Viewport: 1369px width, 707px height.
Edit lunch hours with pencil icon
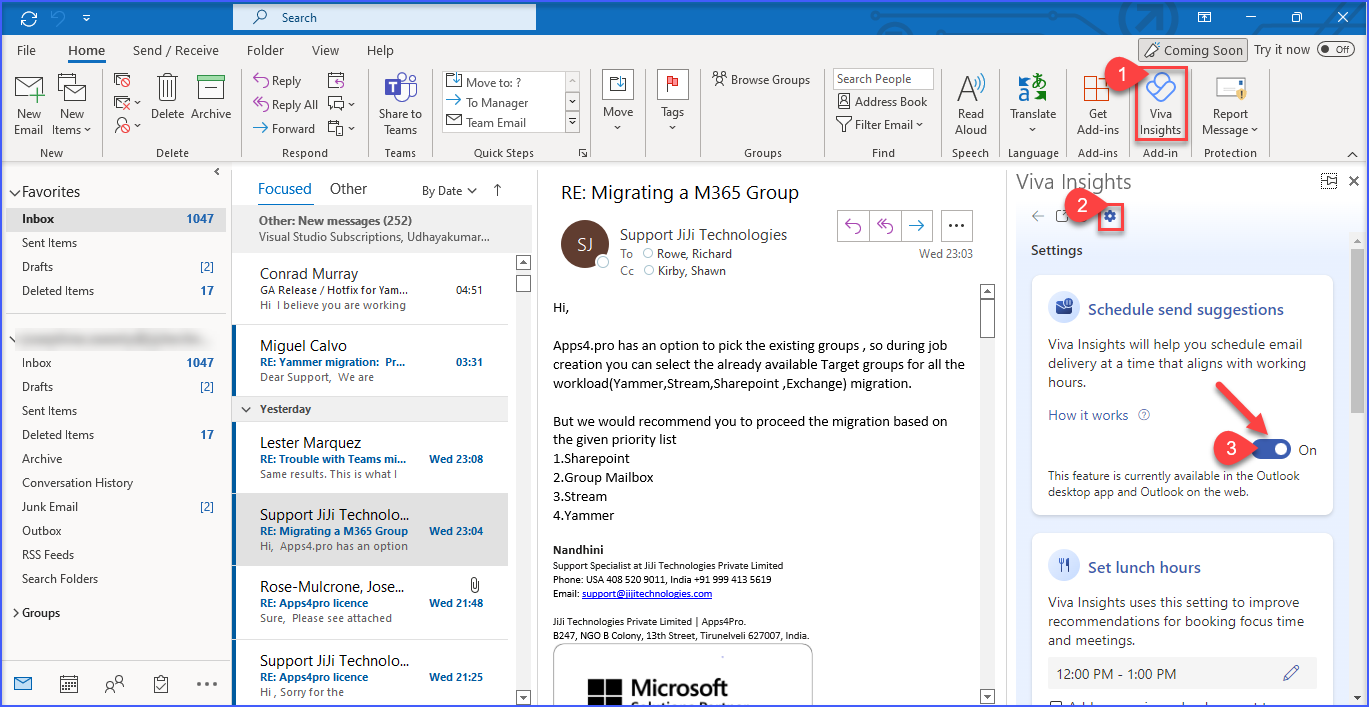(1291, 673)
